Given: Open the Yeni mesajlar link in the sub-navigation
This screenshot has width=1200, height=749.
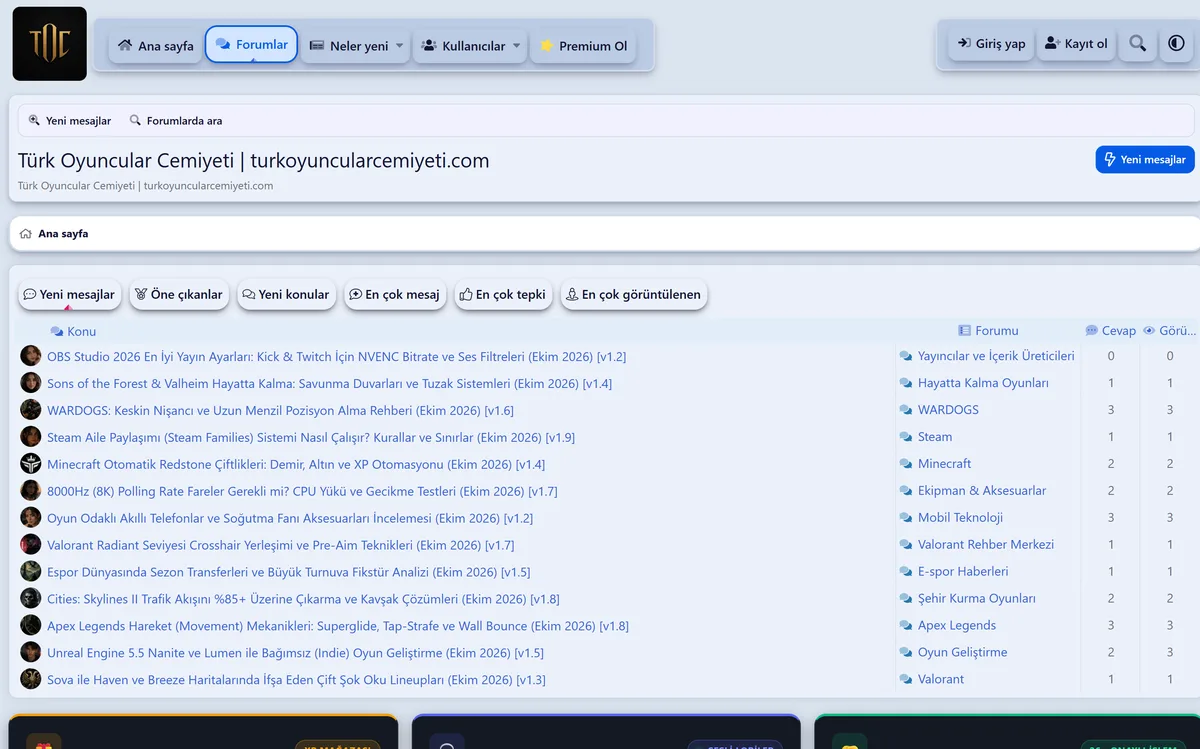Looking at the screenshot, I should pos(70,121).
